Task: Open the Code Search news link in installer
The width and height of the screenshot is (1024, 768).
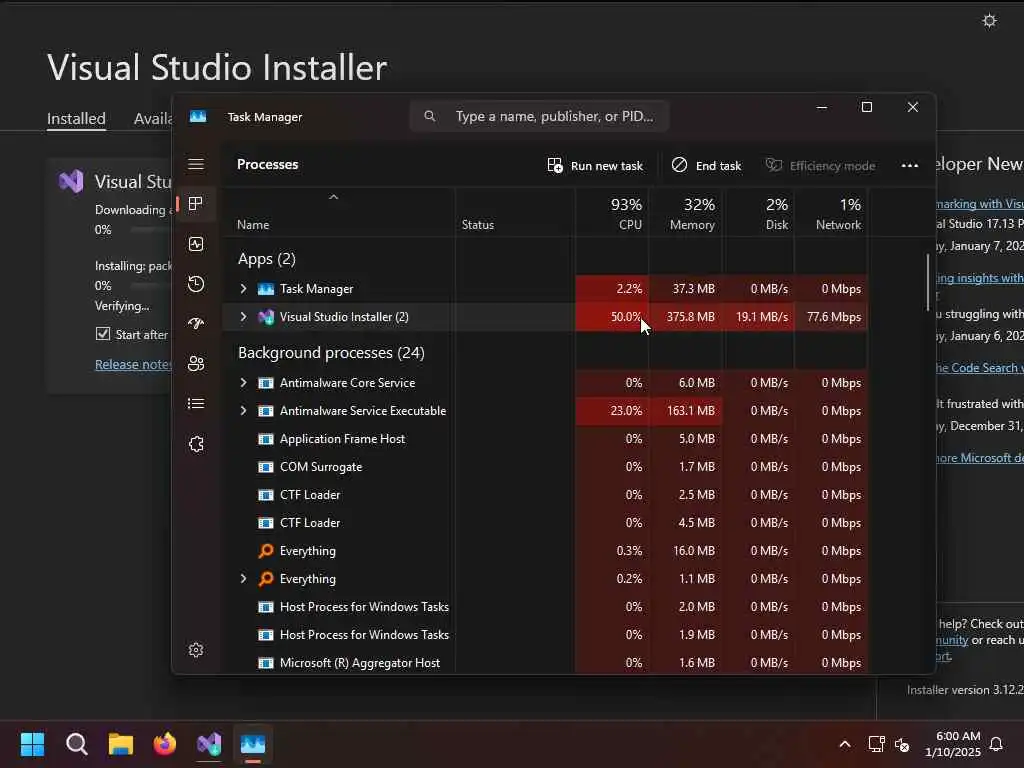Action: click(x=980, y=368)
